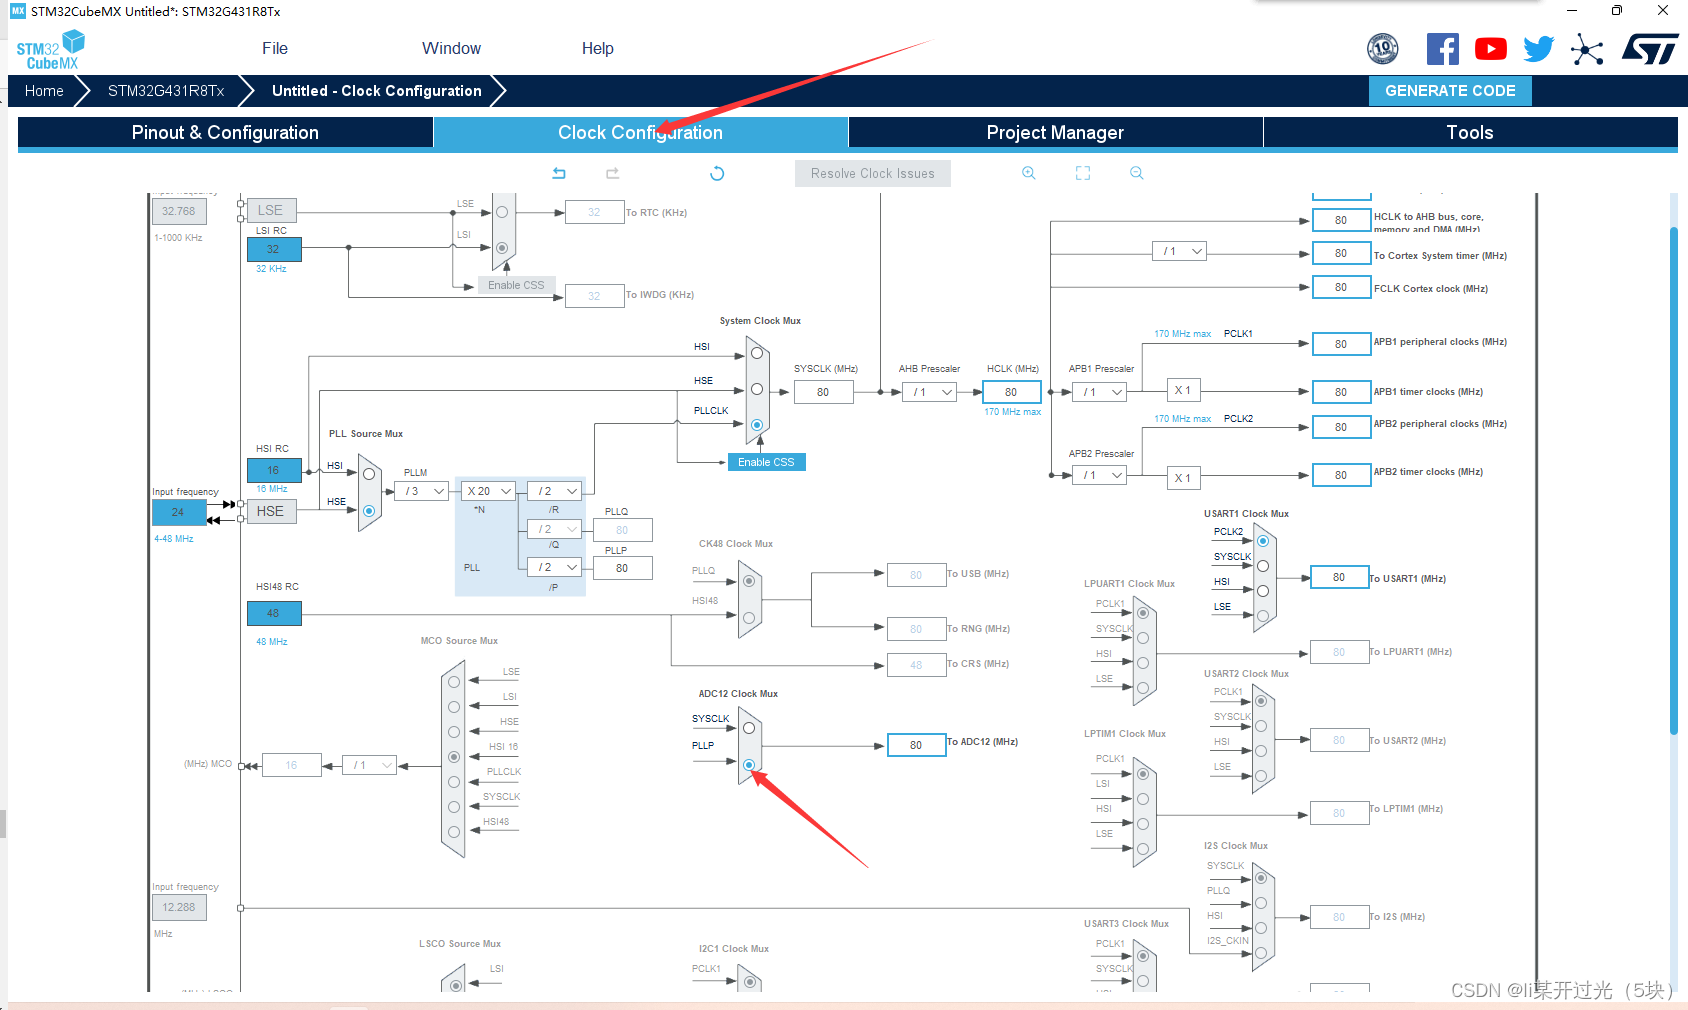This screenshot has height=1010, width=1688.
Task: Click the ST community network icon
Action: [1587, 49]
